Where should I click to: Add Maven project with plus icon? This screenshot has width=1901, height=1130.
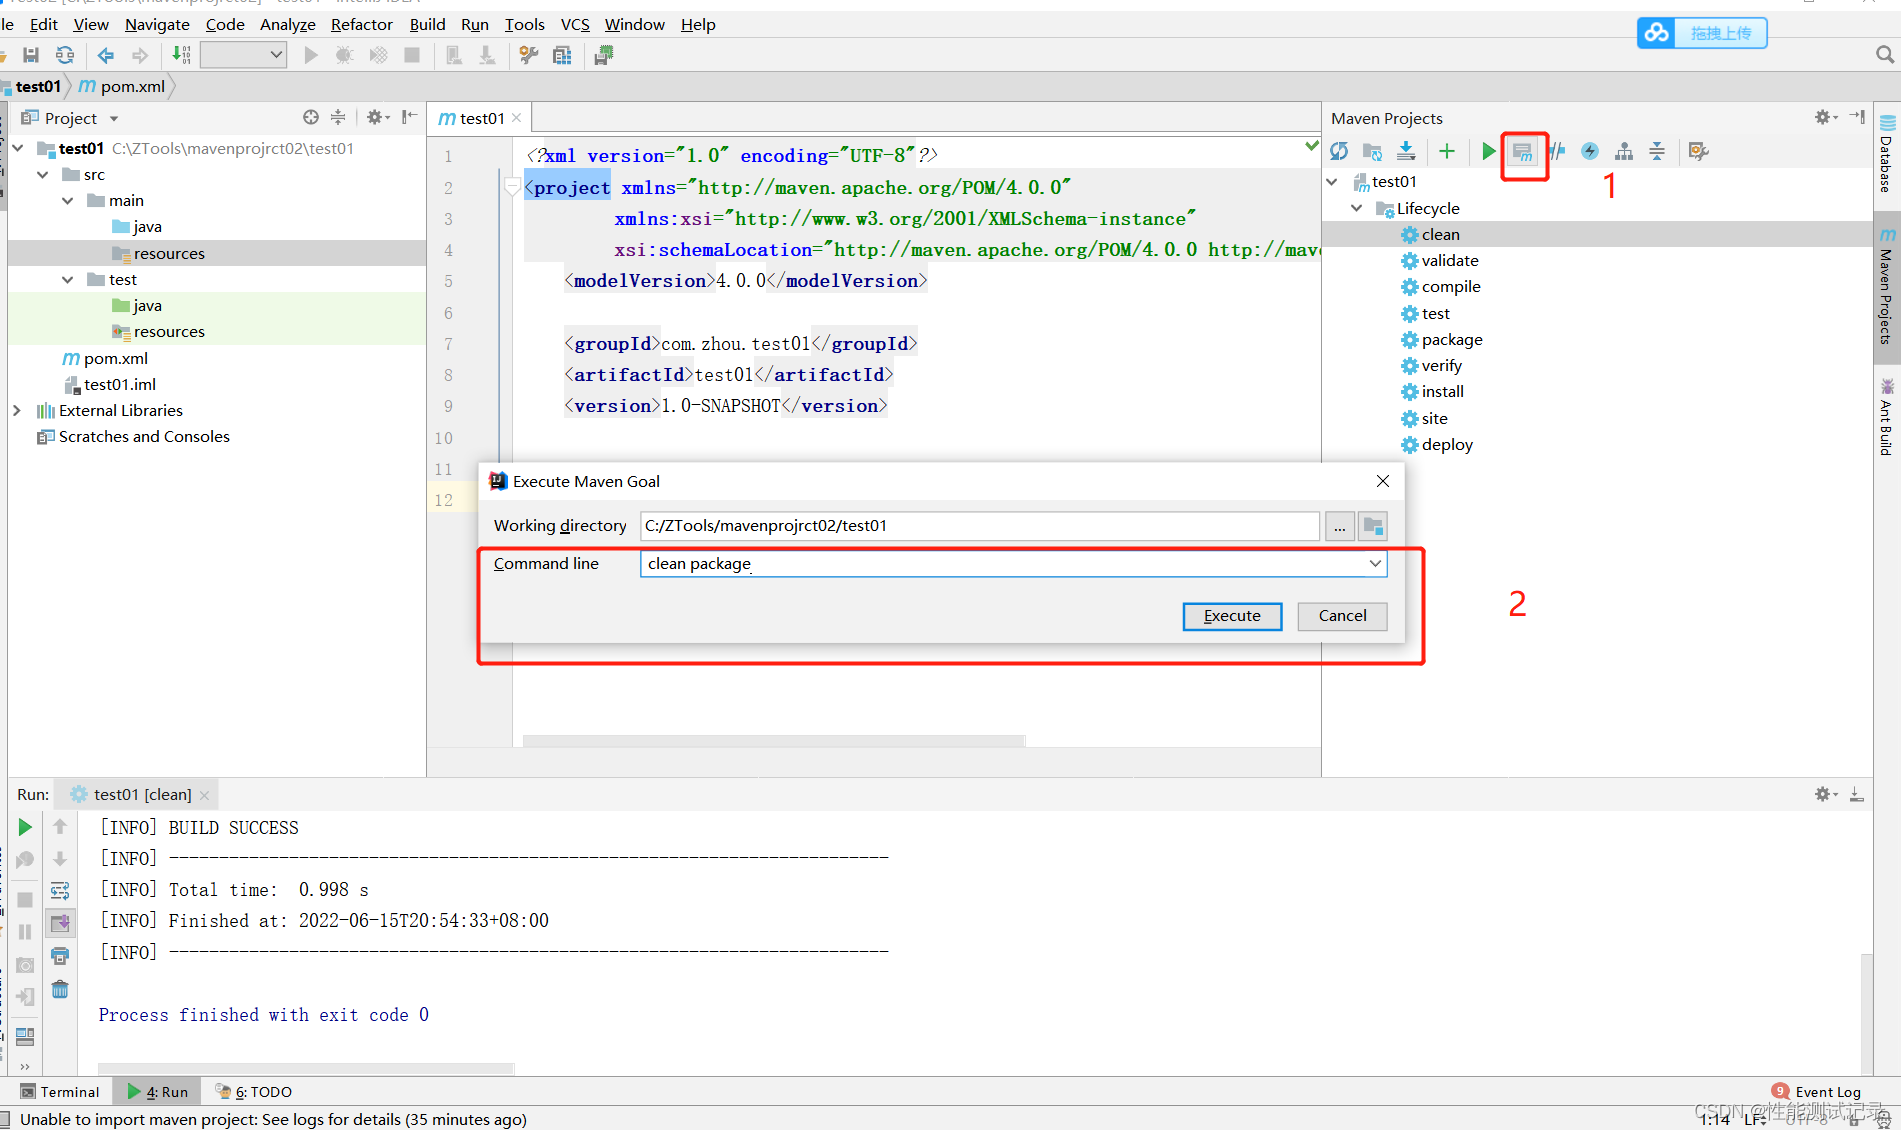tap(1446, 151)
